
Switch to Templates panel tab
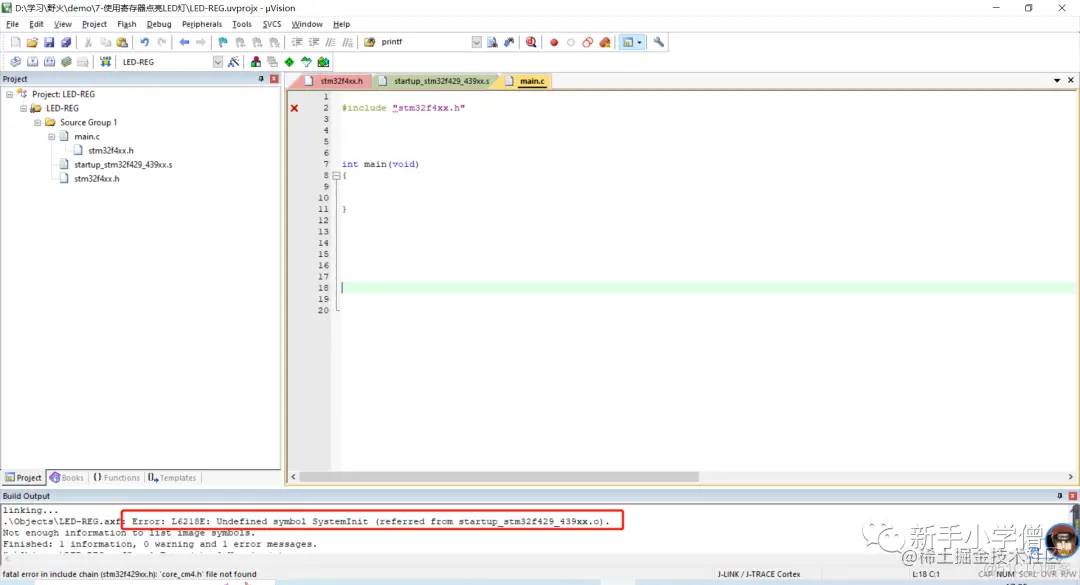(x=172, y=478)
